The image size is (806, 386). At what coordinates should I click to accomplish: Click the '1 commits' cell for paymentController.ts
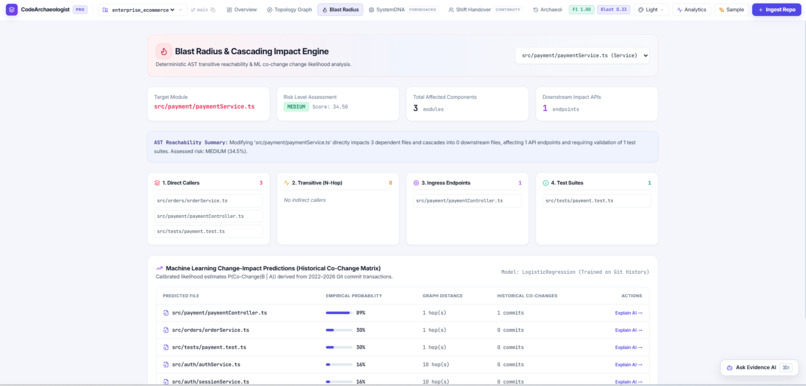pos(510,313)
